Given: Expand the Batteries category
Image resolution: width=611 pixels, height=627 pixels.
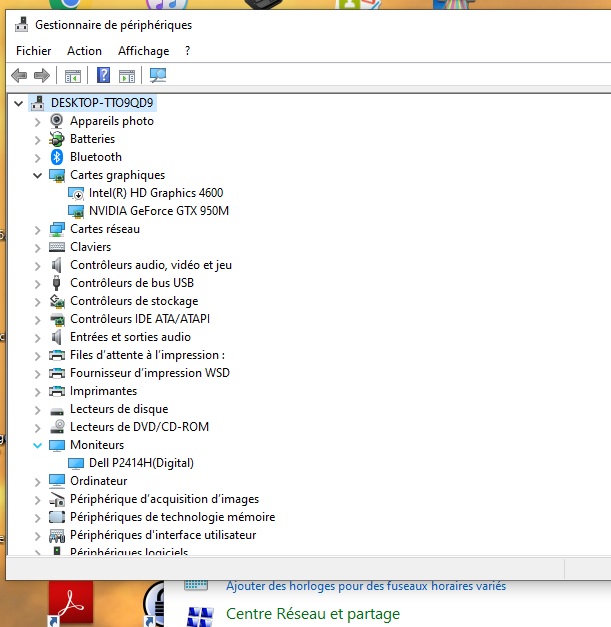Looking at the screenshot, I should pyautogui.click(x=38, y=140).
